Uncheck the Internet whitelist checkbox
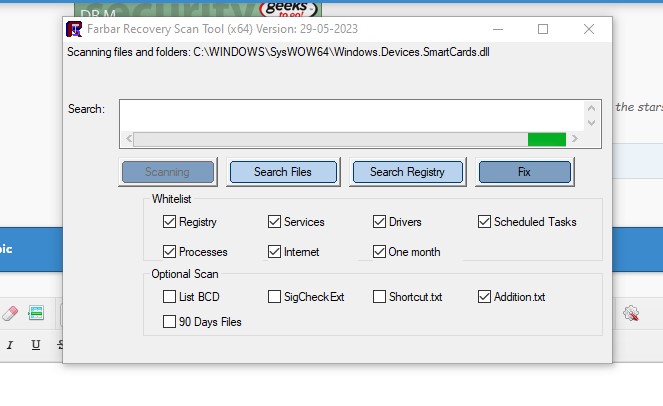663x406 pixels. 274,252
